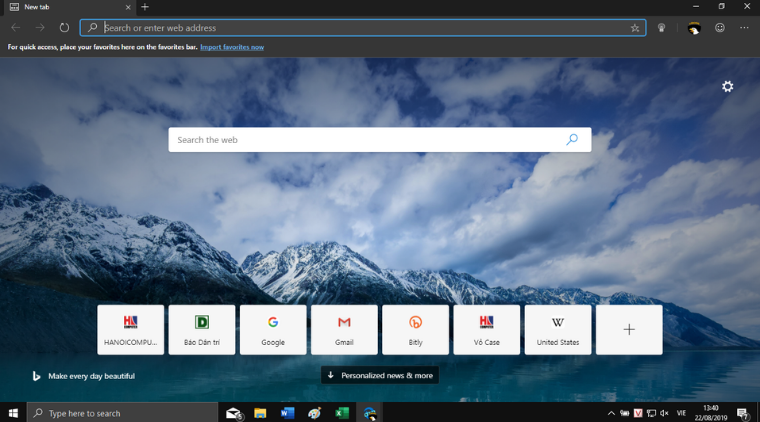The image size is (760, 422).
Task: Focus the address bar field
Action: point(364,28)
